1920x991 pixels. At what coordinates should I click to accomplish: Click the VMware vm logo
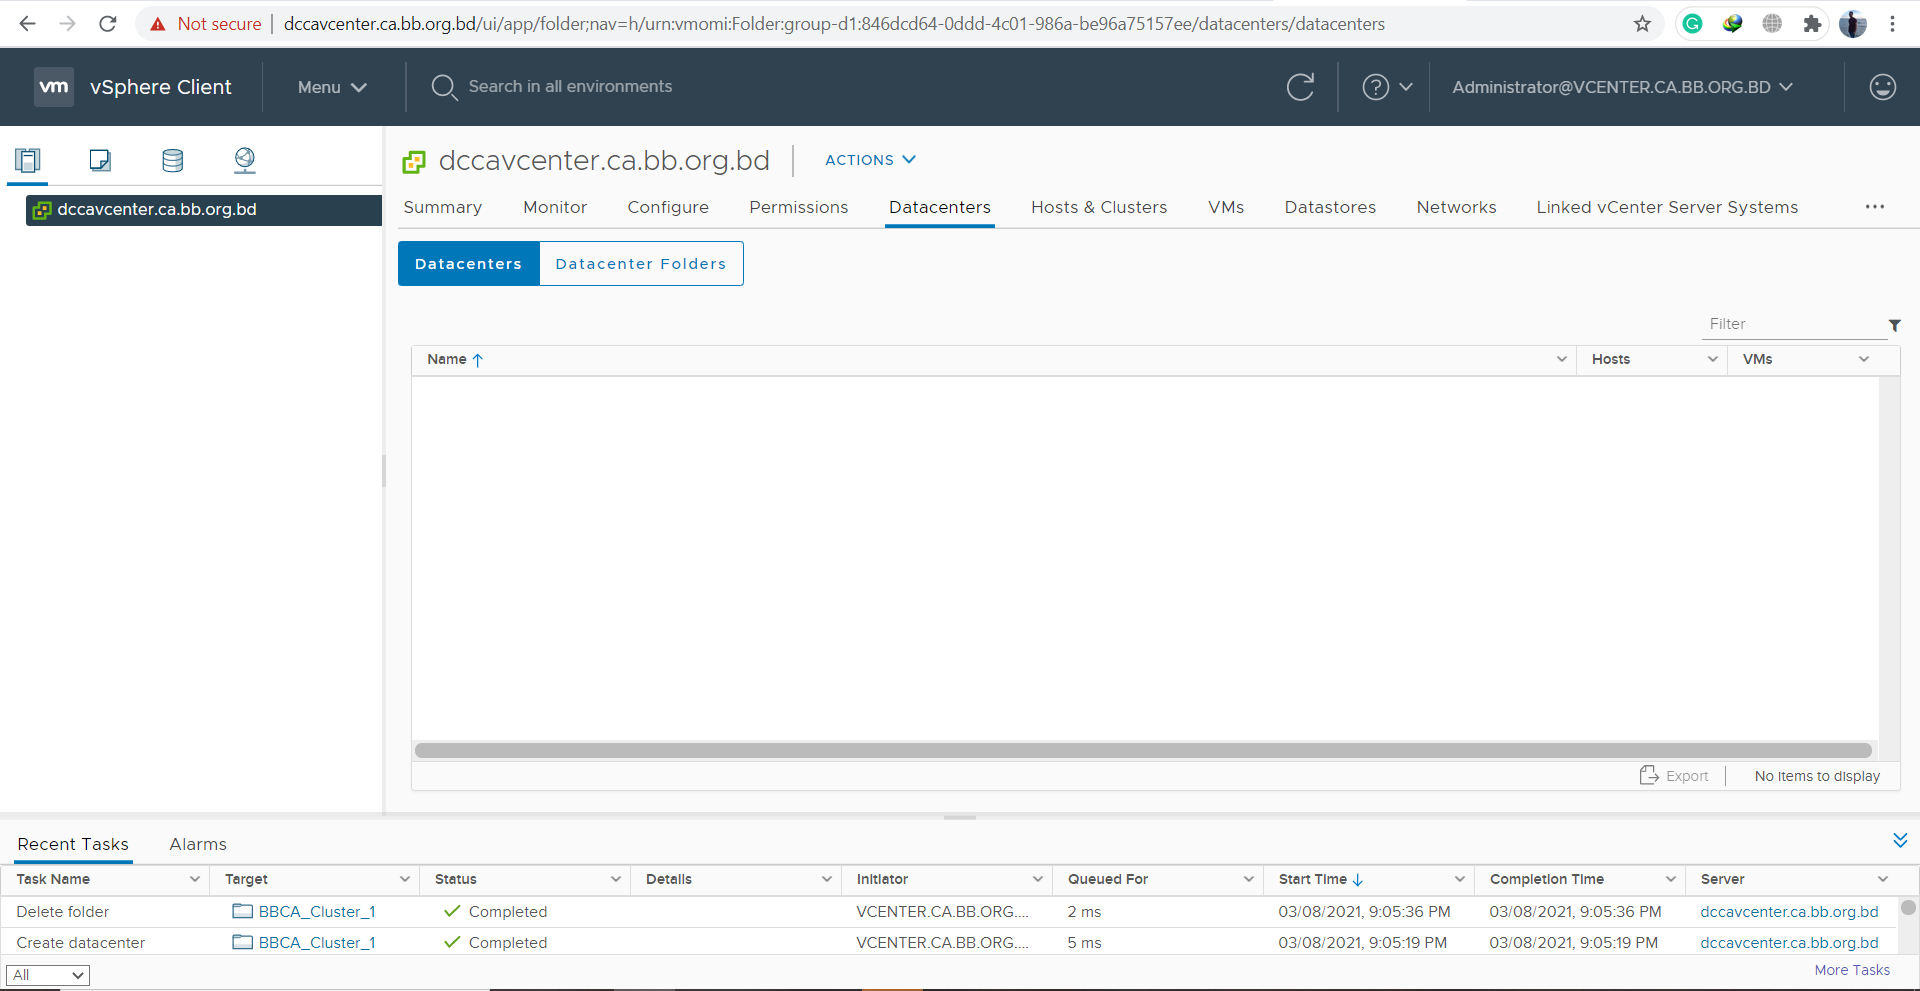click(x=54, y=87)
